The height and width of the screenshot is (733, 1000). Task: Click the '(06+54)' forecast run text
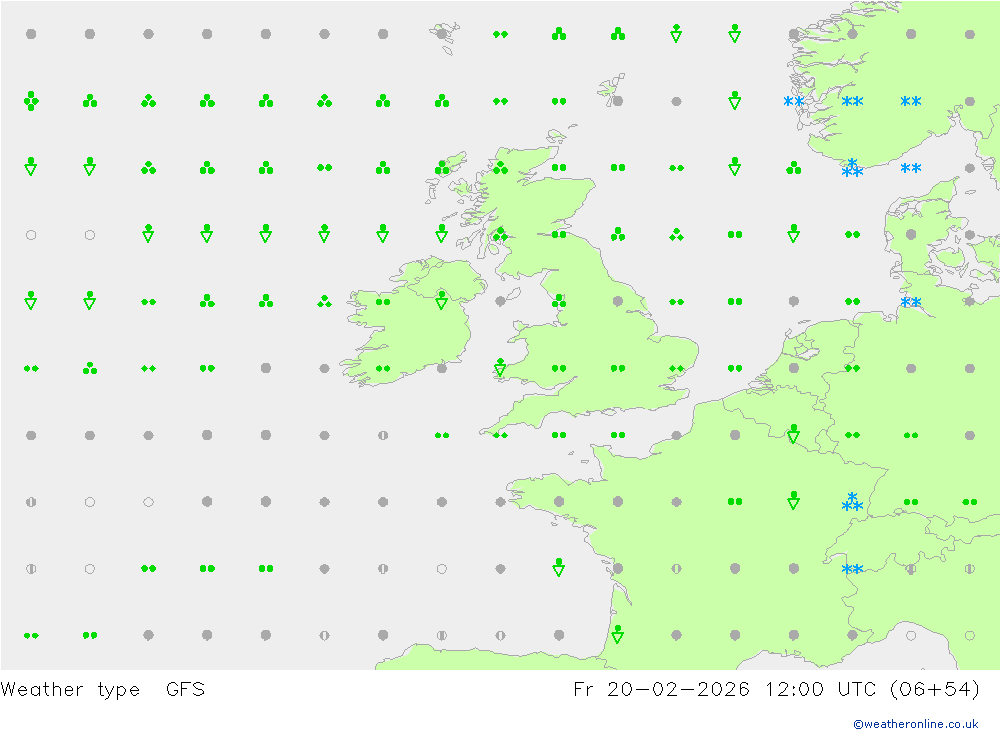click(x=934, y=689)
